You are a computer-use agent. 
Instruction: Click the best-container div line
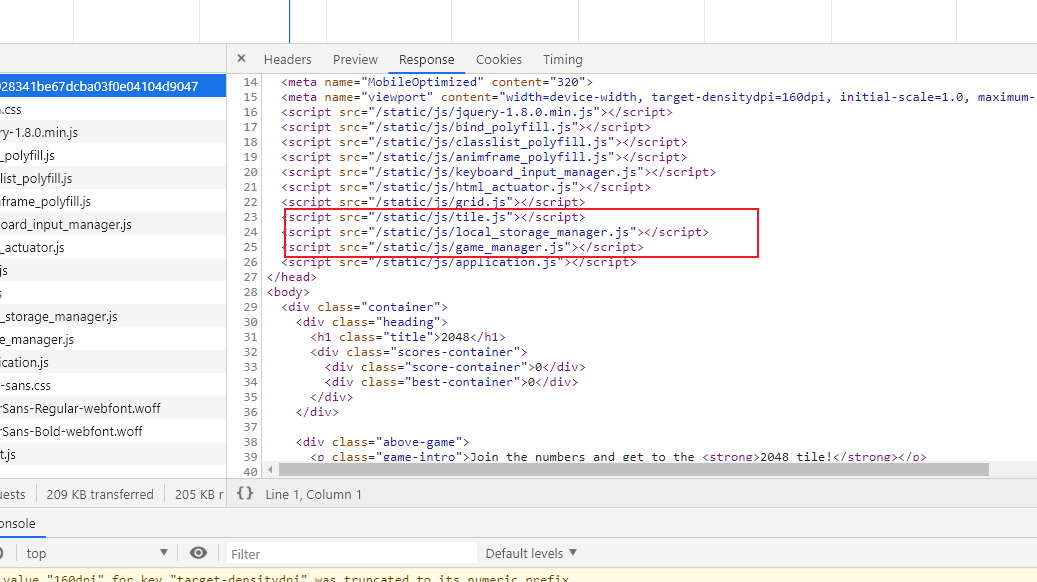pyautogui.click(x=451, y=382)
